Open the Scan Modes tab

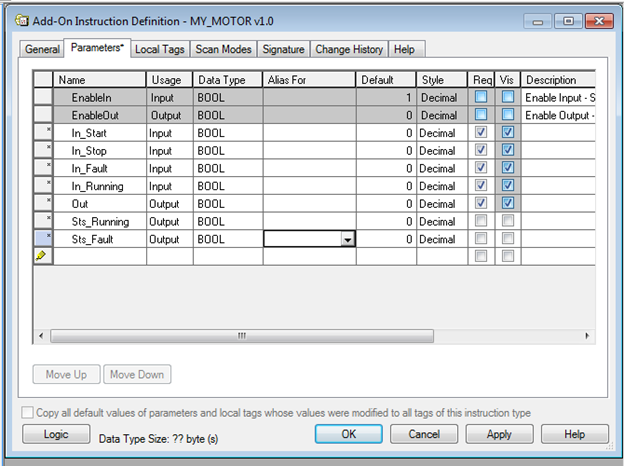coord(224,49)
